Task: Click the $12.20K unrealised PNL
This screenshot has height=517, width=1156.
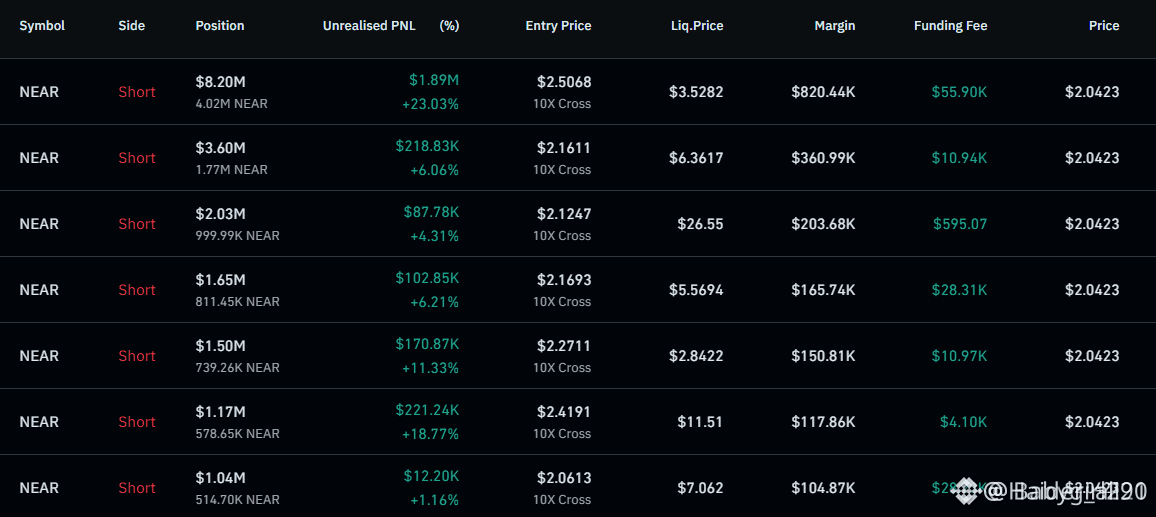Action: pyautogui.click(x=431, y=476)
